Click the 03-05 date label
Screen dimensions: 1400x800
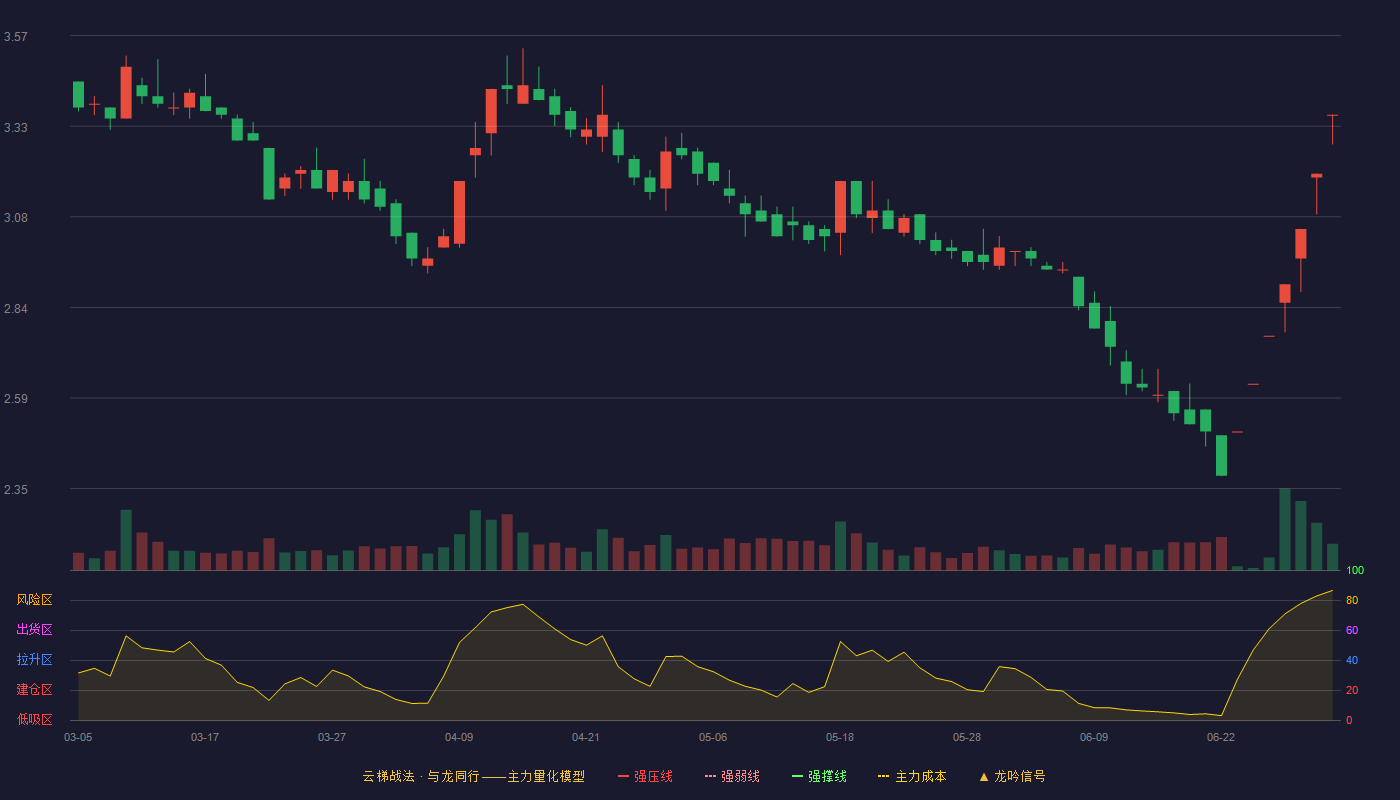pos(78,737)
